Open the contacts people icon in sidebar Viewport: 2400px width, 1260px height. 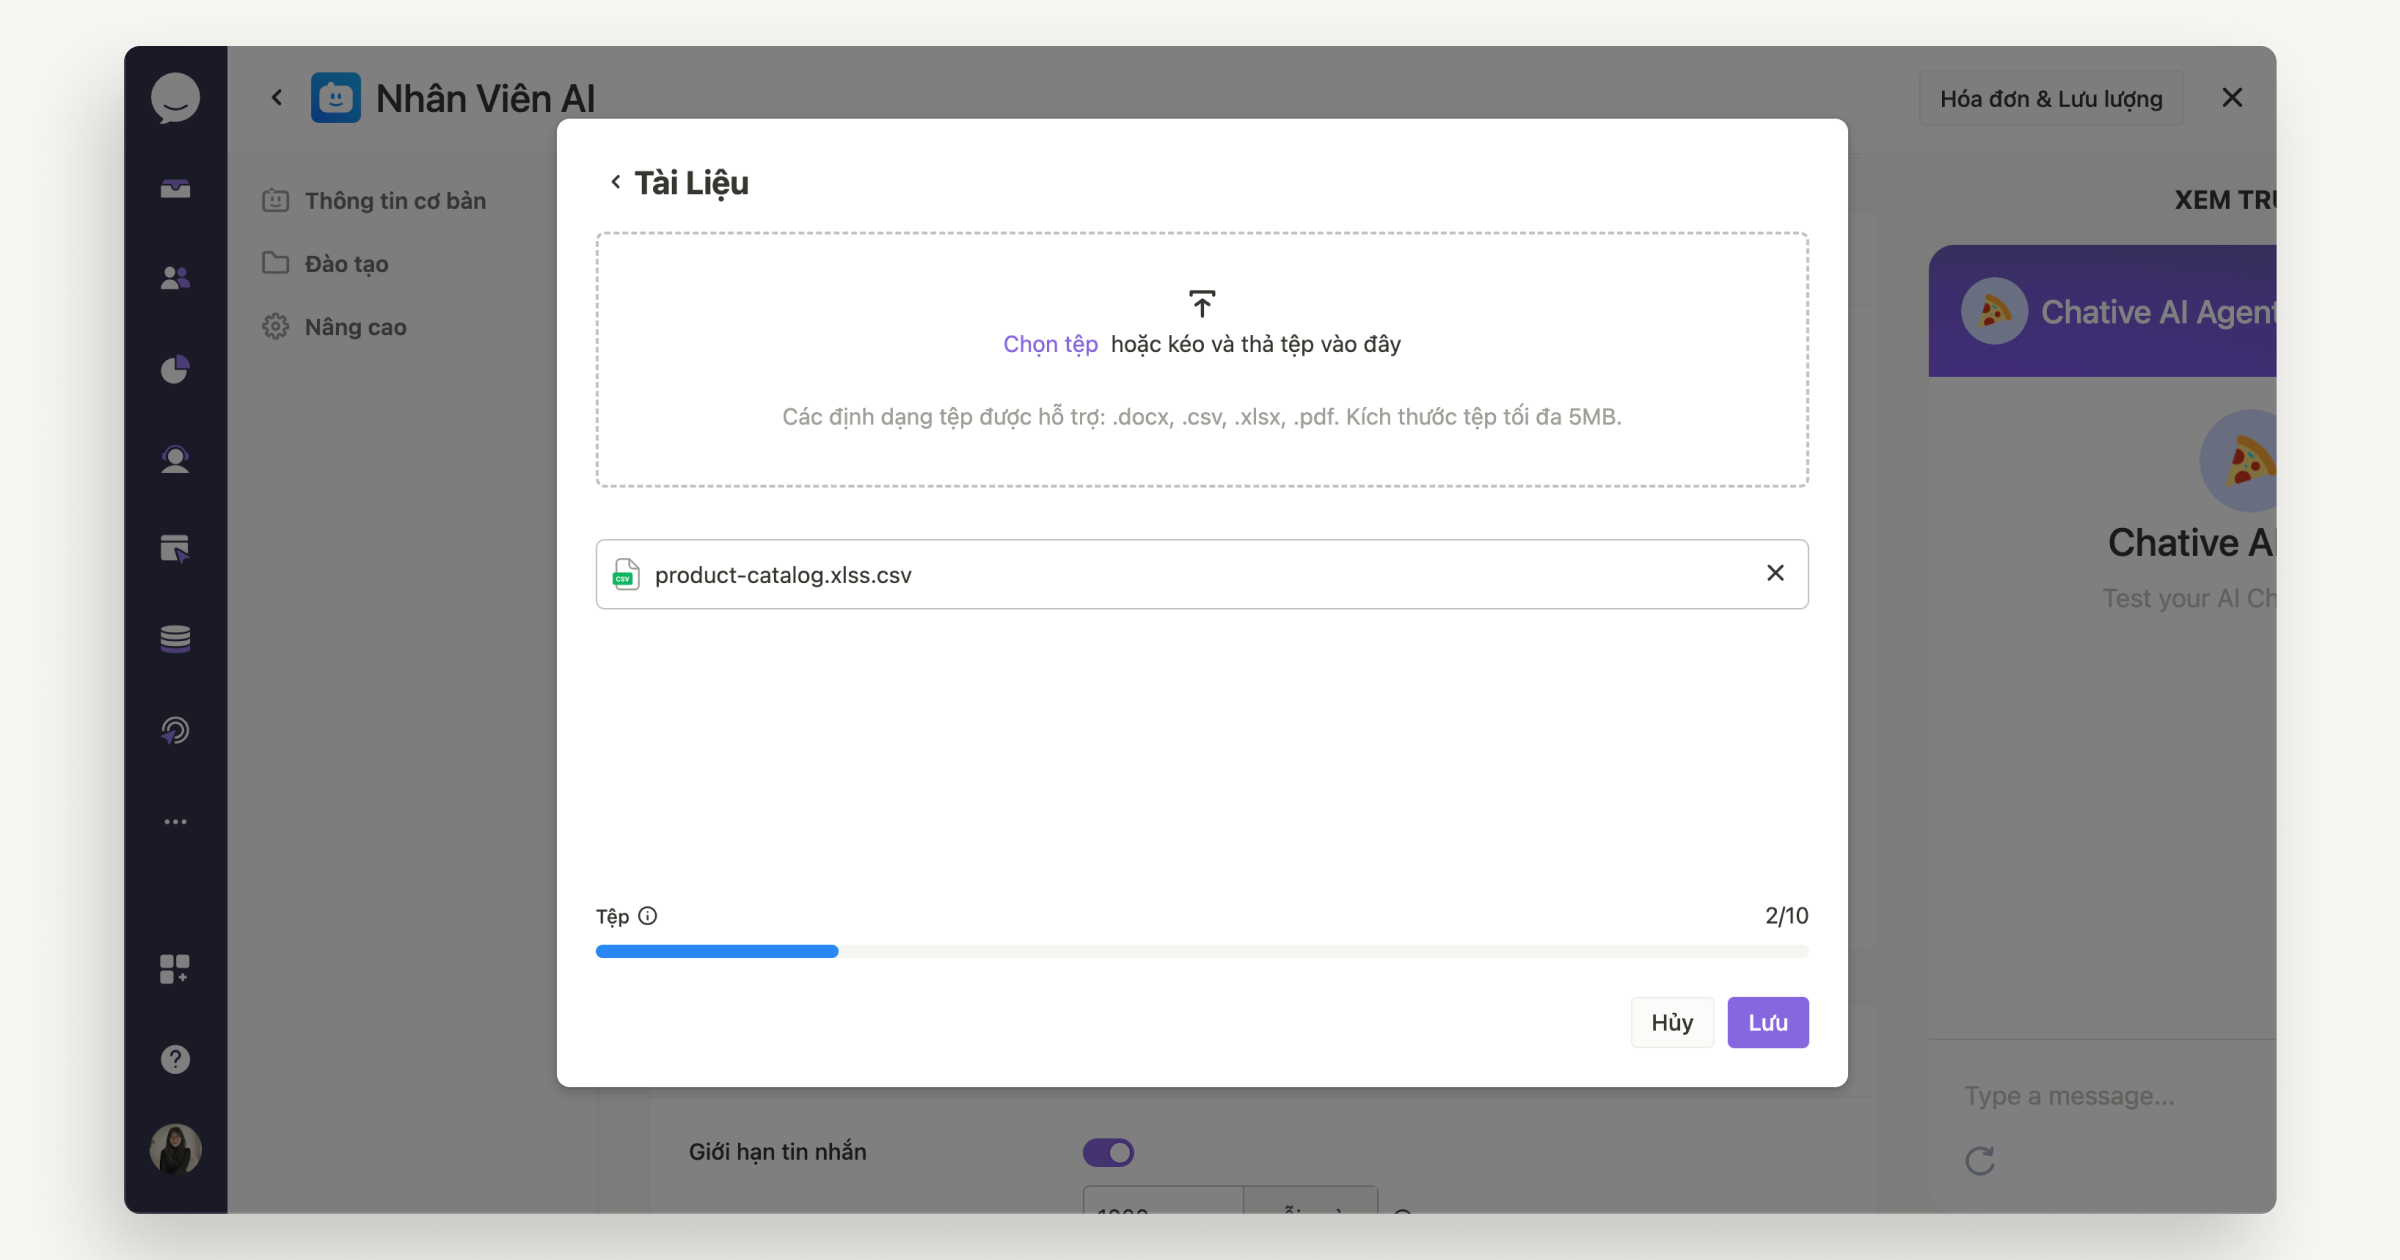coord(175,278)
